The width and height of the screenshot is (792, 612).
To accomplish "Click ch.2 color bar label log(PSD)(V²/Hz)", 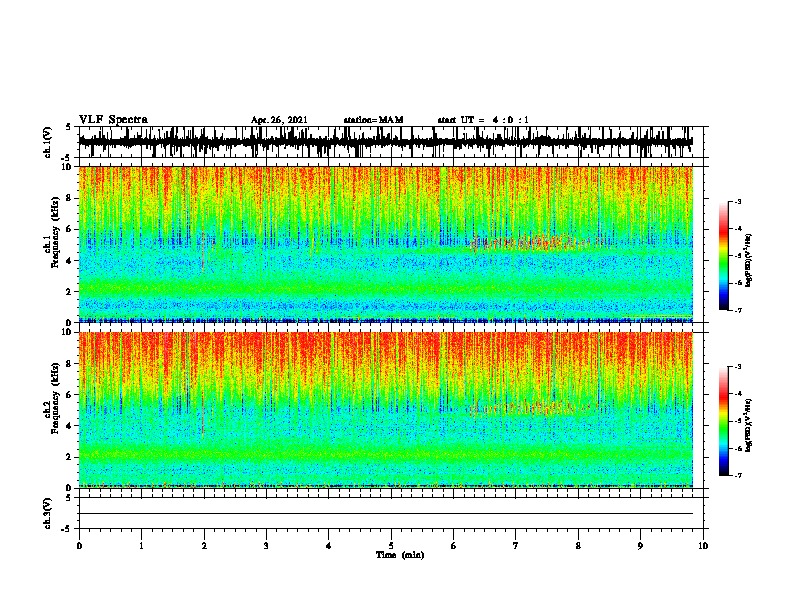I will click(749, 425).
